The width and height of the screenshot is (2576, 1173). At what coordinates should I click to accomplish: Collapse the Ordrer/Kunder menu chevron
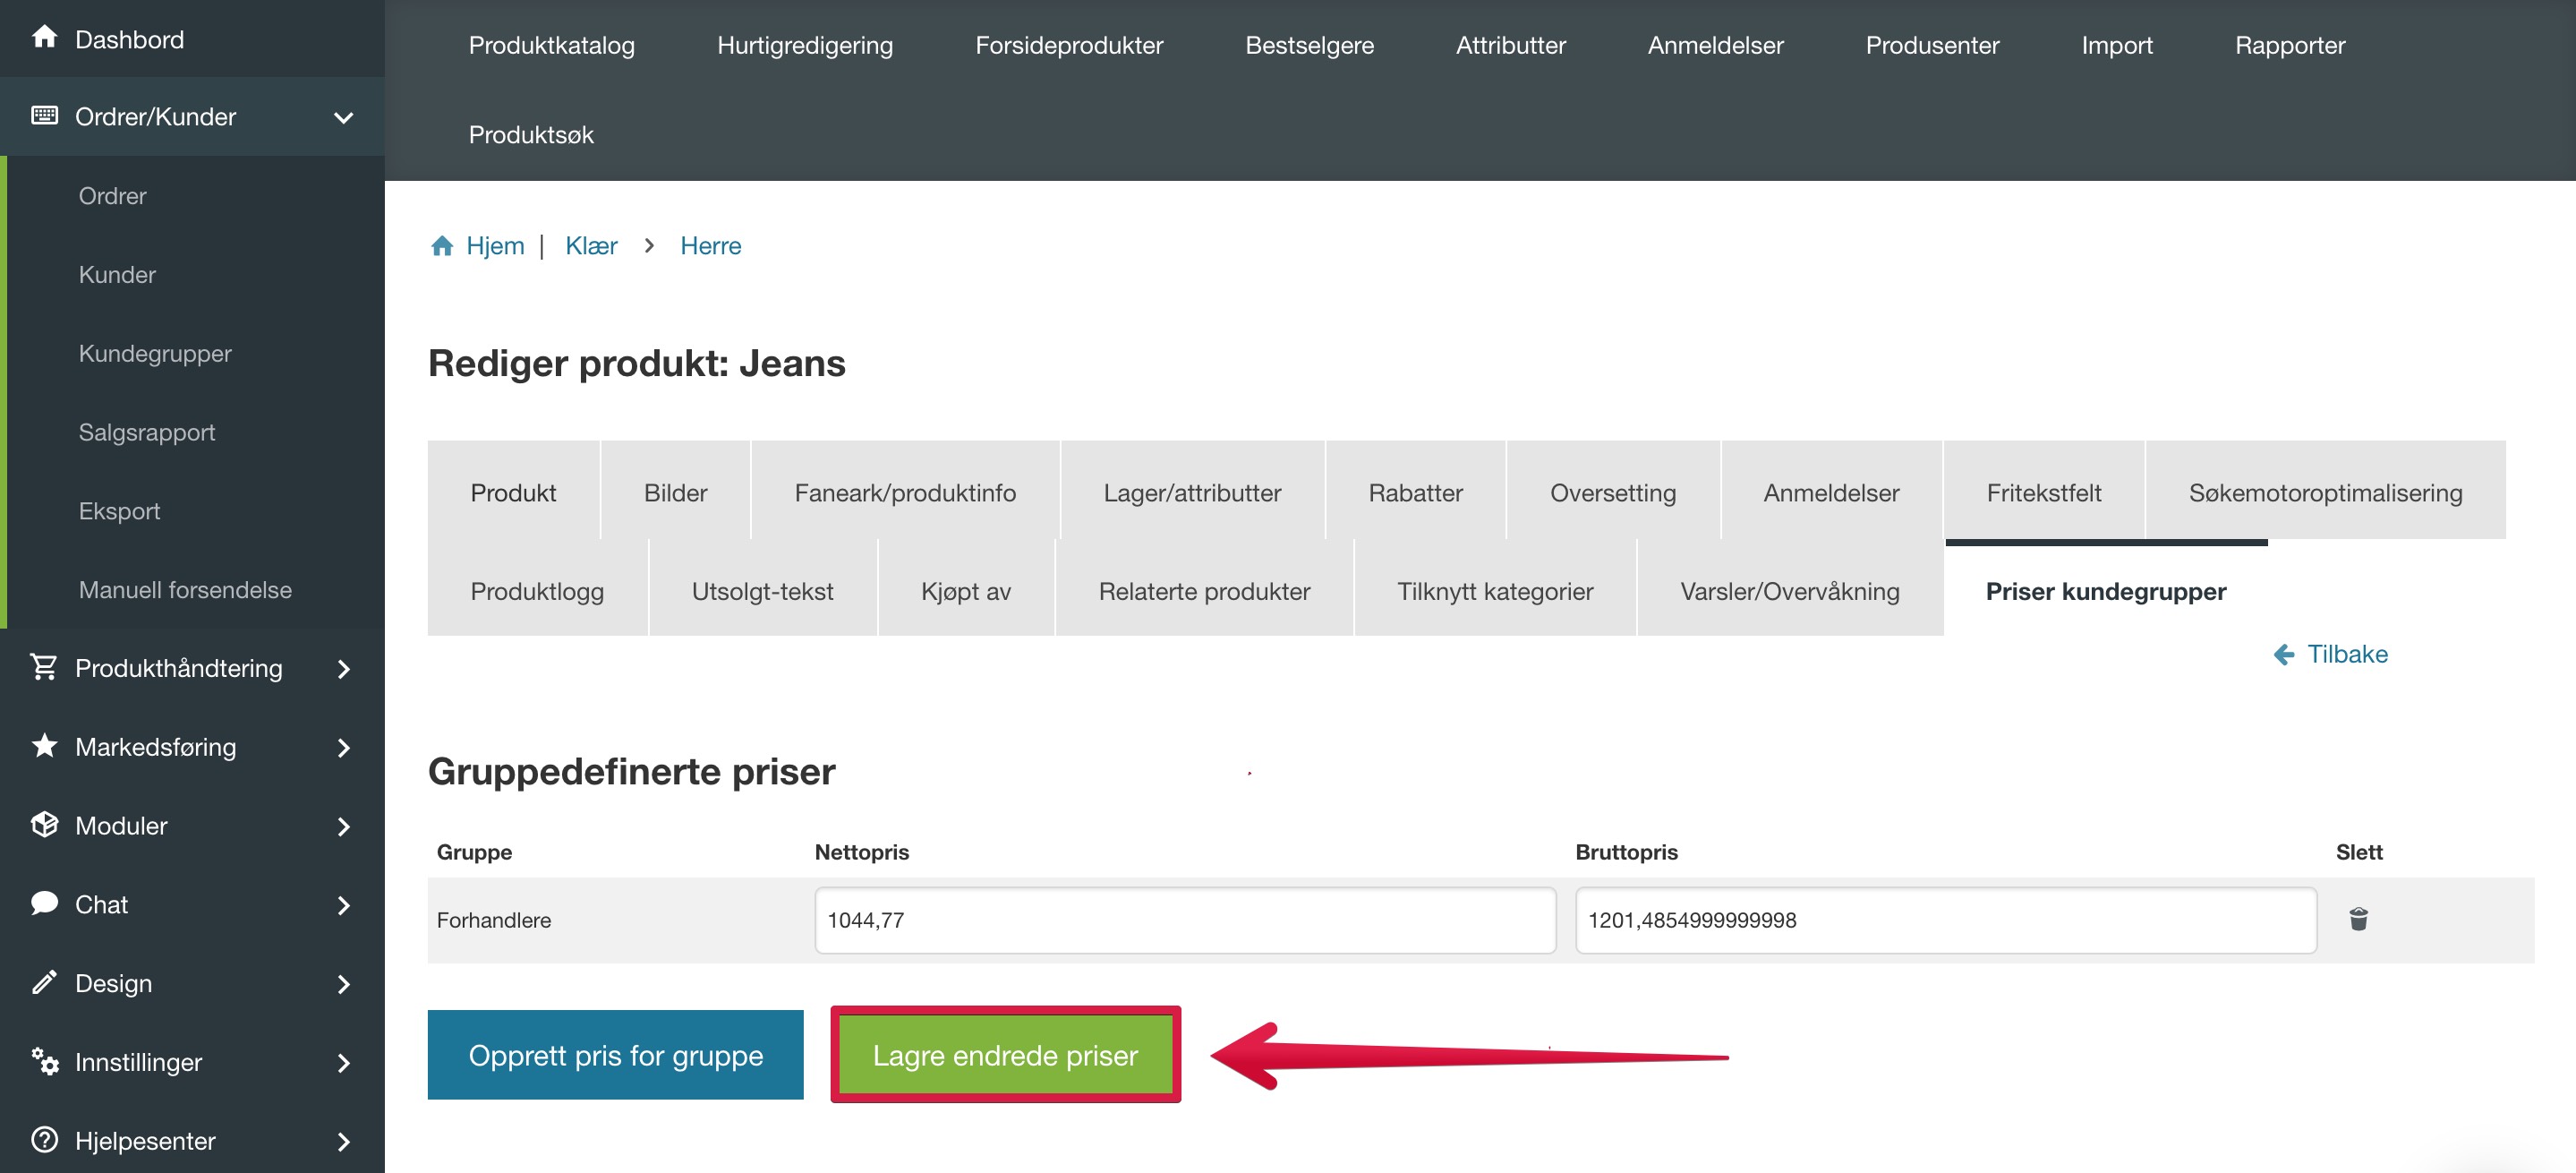[x=343, y=117]
